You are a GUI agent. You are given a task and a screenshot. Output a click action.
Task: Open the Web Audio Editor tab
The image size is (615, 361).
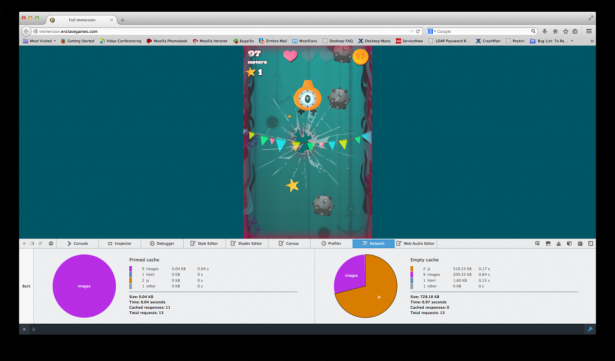[415, 244]
